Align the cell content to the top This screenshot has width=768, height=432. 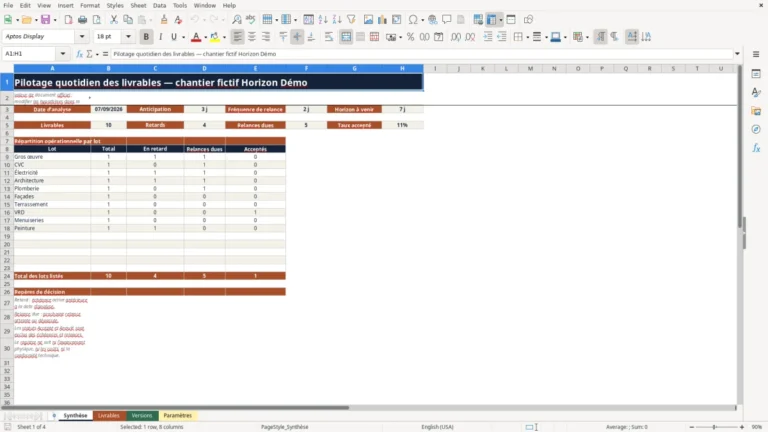(x=283, y=37)
